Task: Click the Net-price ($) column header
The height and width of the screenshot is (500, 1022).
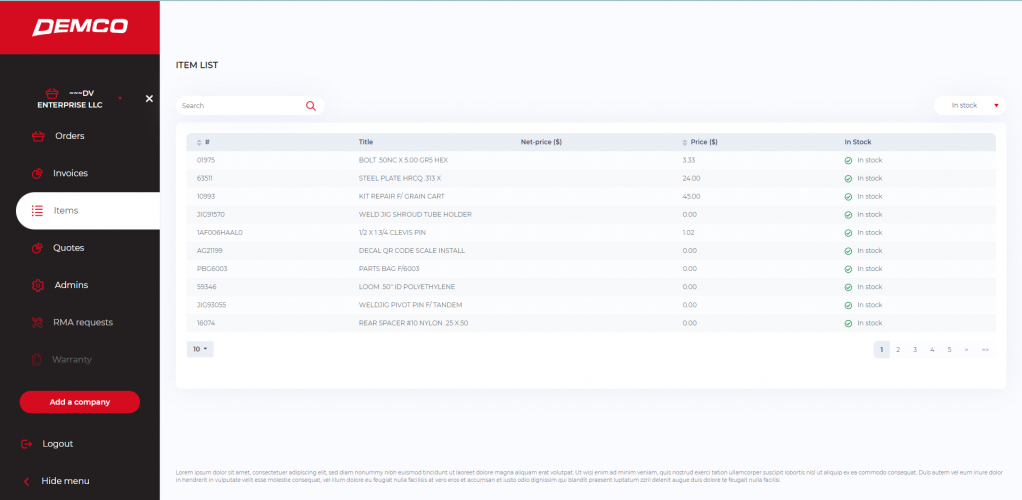Action: click(x=541, y=142)
